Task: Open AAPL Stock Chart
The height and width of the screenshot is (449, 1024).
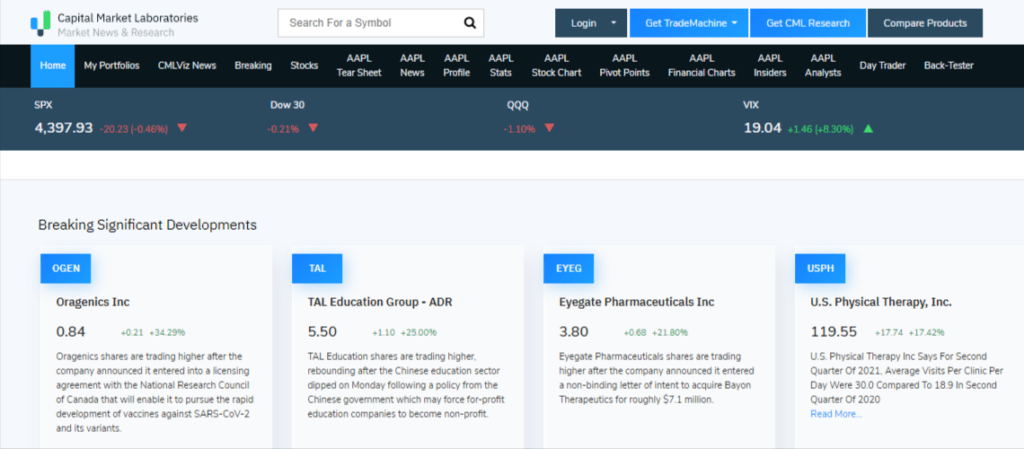Action: pos(556,65)
